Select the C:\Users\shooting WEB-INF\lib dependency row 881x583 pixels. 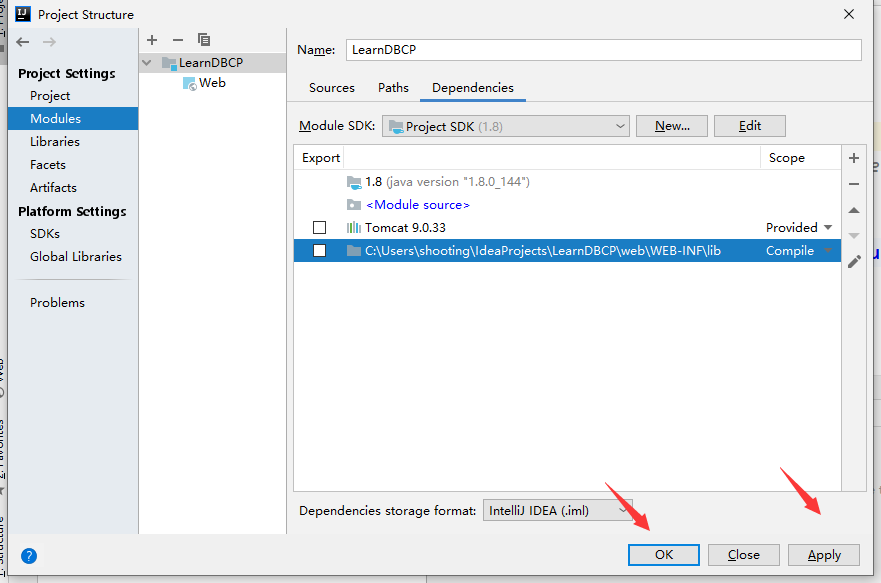point(567,250)
